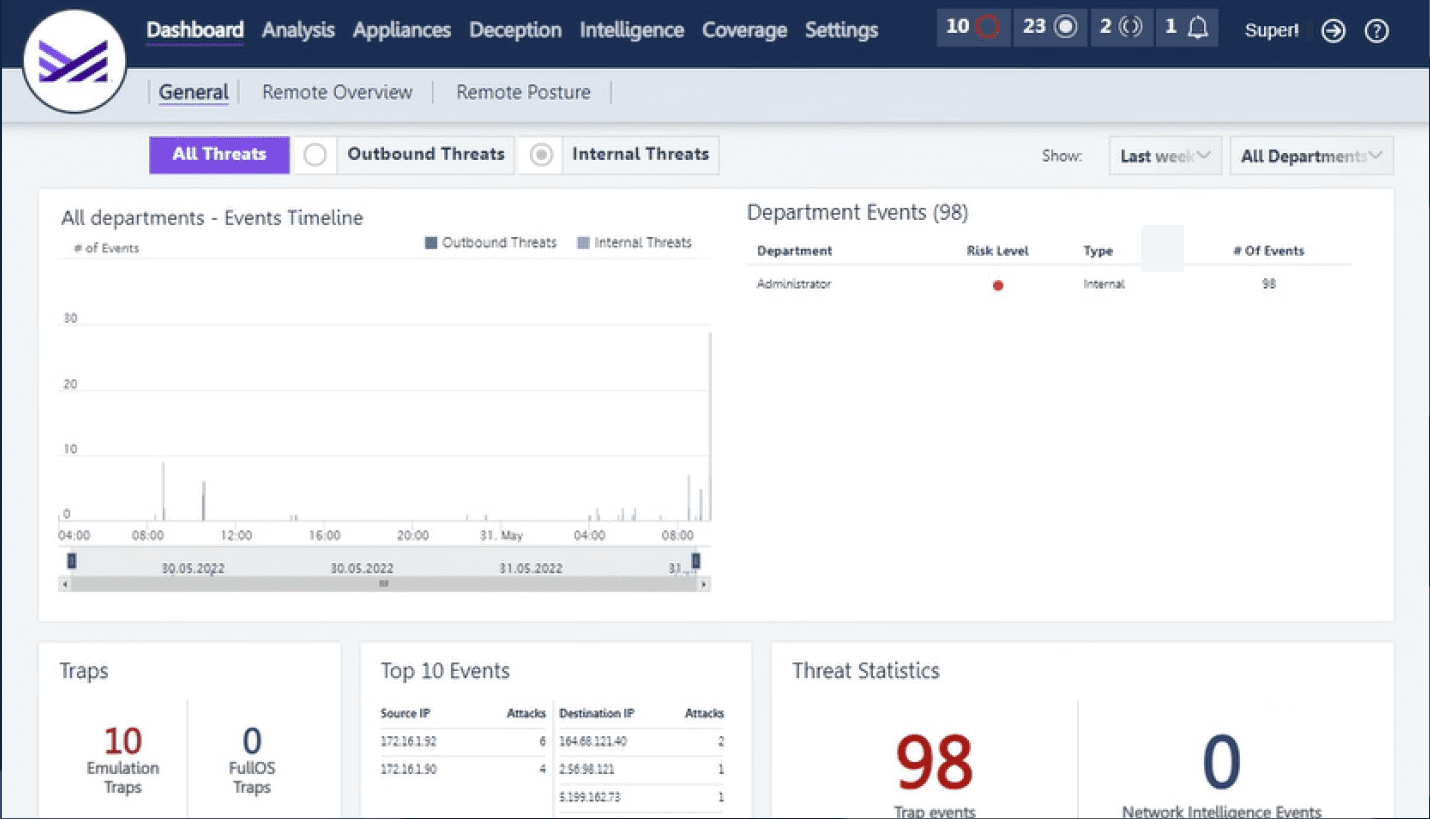Sort by Type column header
This screenshot has width=1430, height=819.
(x=1098, y=251)
